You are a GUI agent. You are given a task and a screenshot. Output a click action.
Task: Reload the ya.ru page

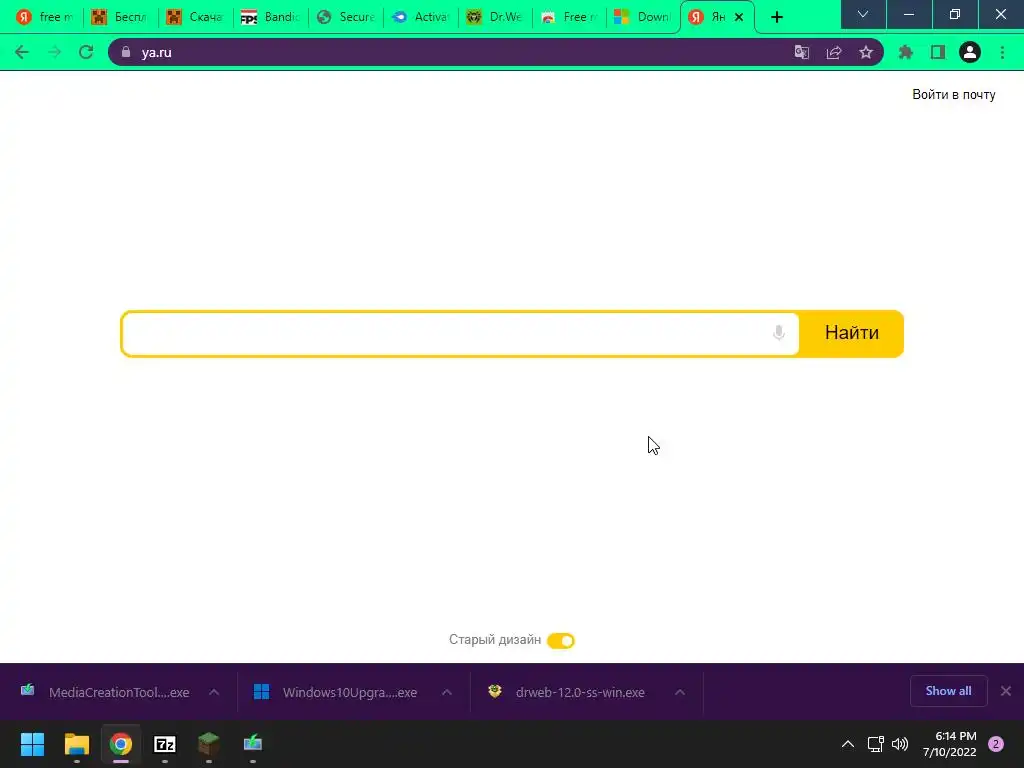pos(86,52)
